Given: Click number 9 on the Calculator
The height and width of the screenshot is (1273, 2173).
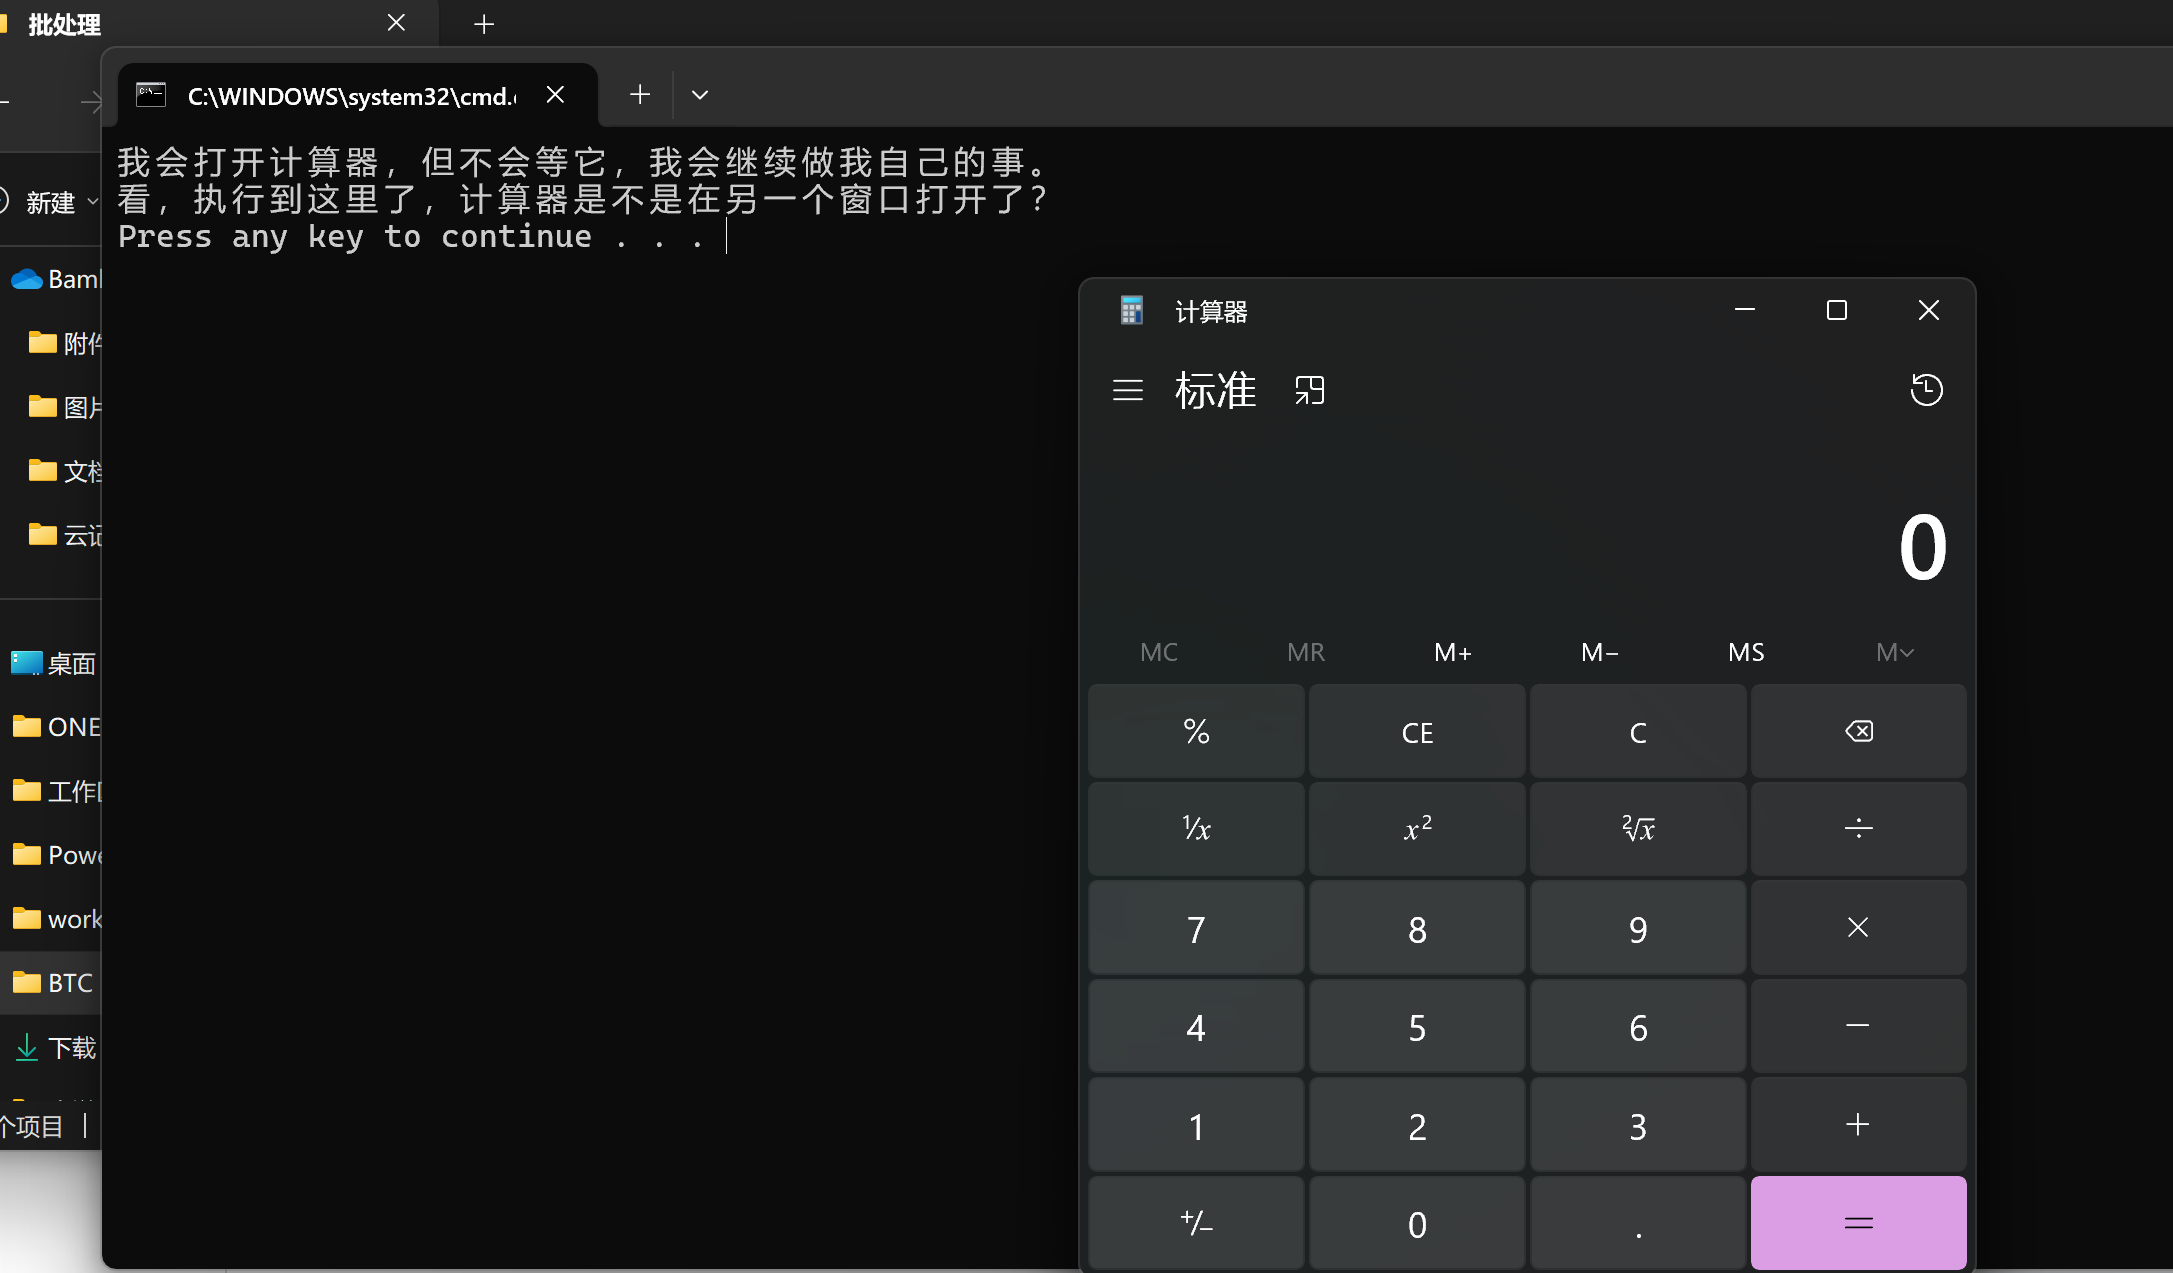Looking at the screenshot, I should [x=1638, y=927].
